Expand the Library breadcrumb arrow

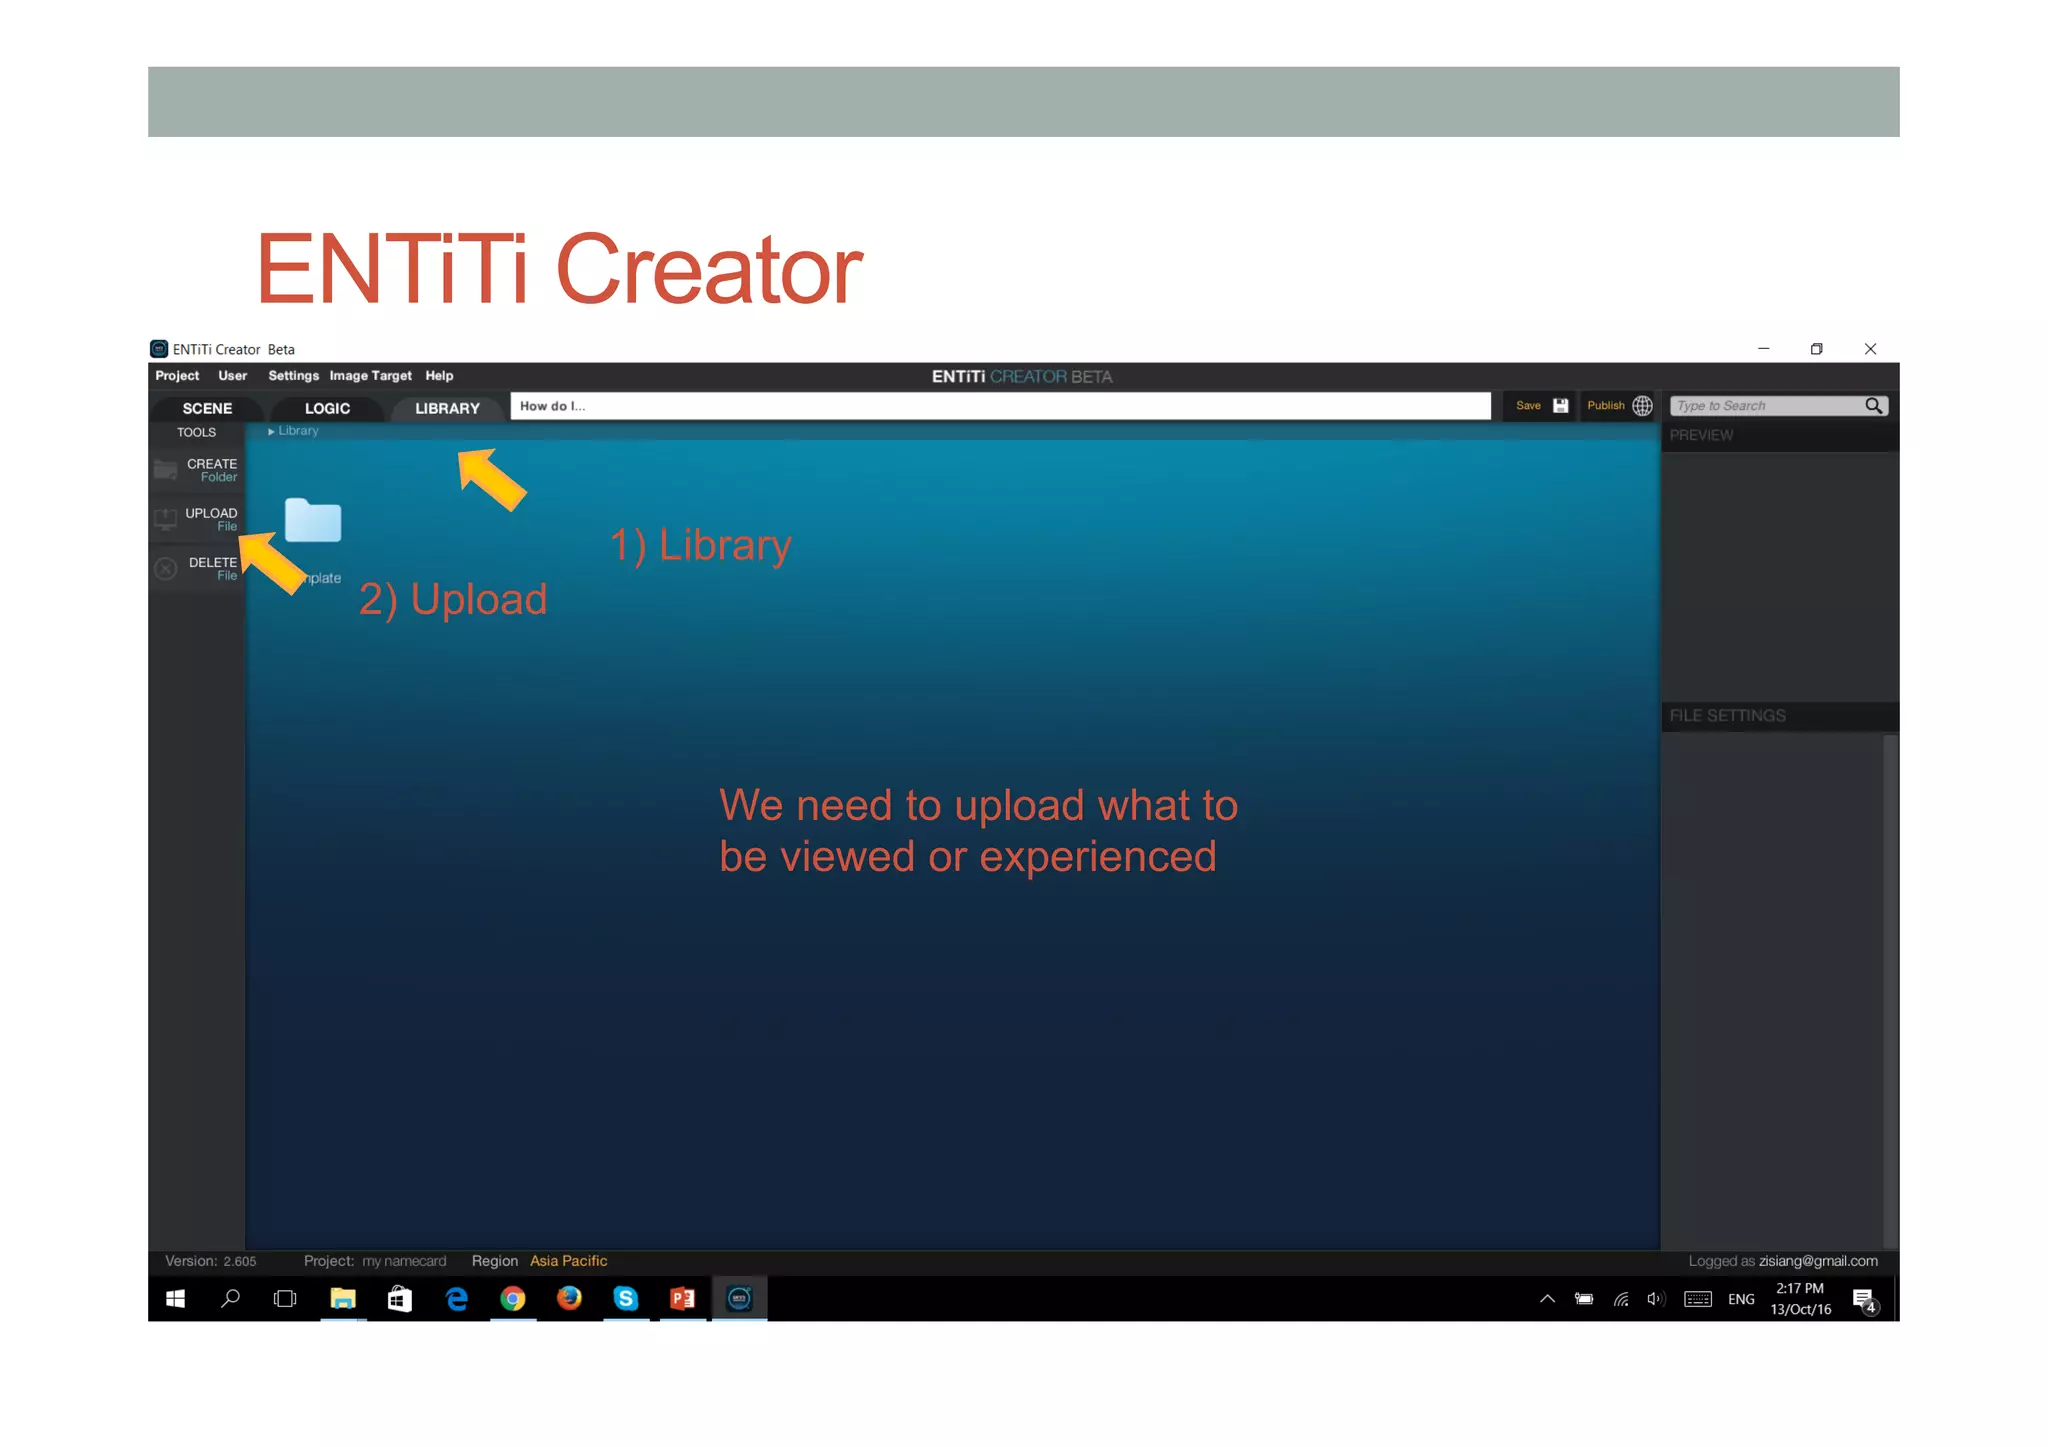pos(271,431)
